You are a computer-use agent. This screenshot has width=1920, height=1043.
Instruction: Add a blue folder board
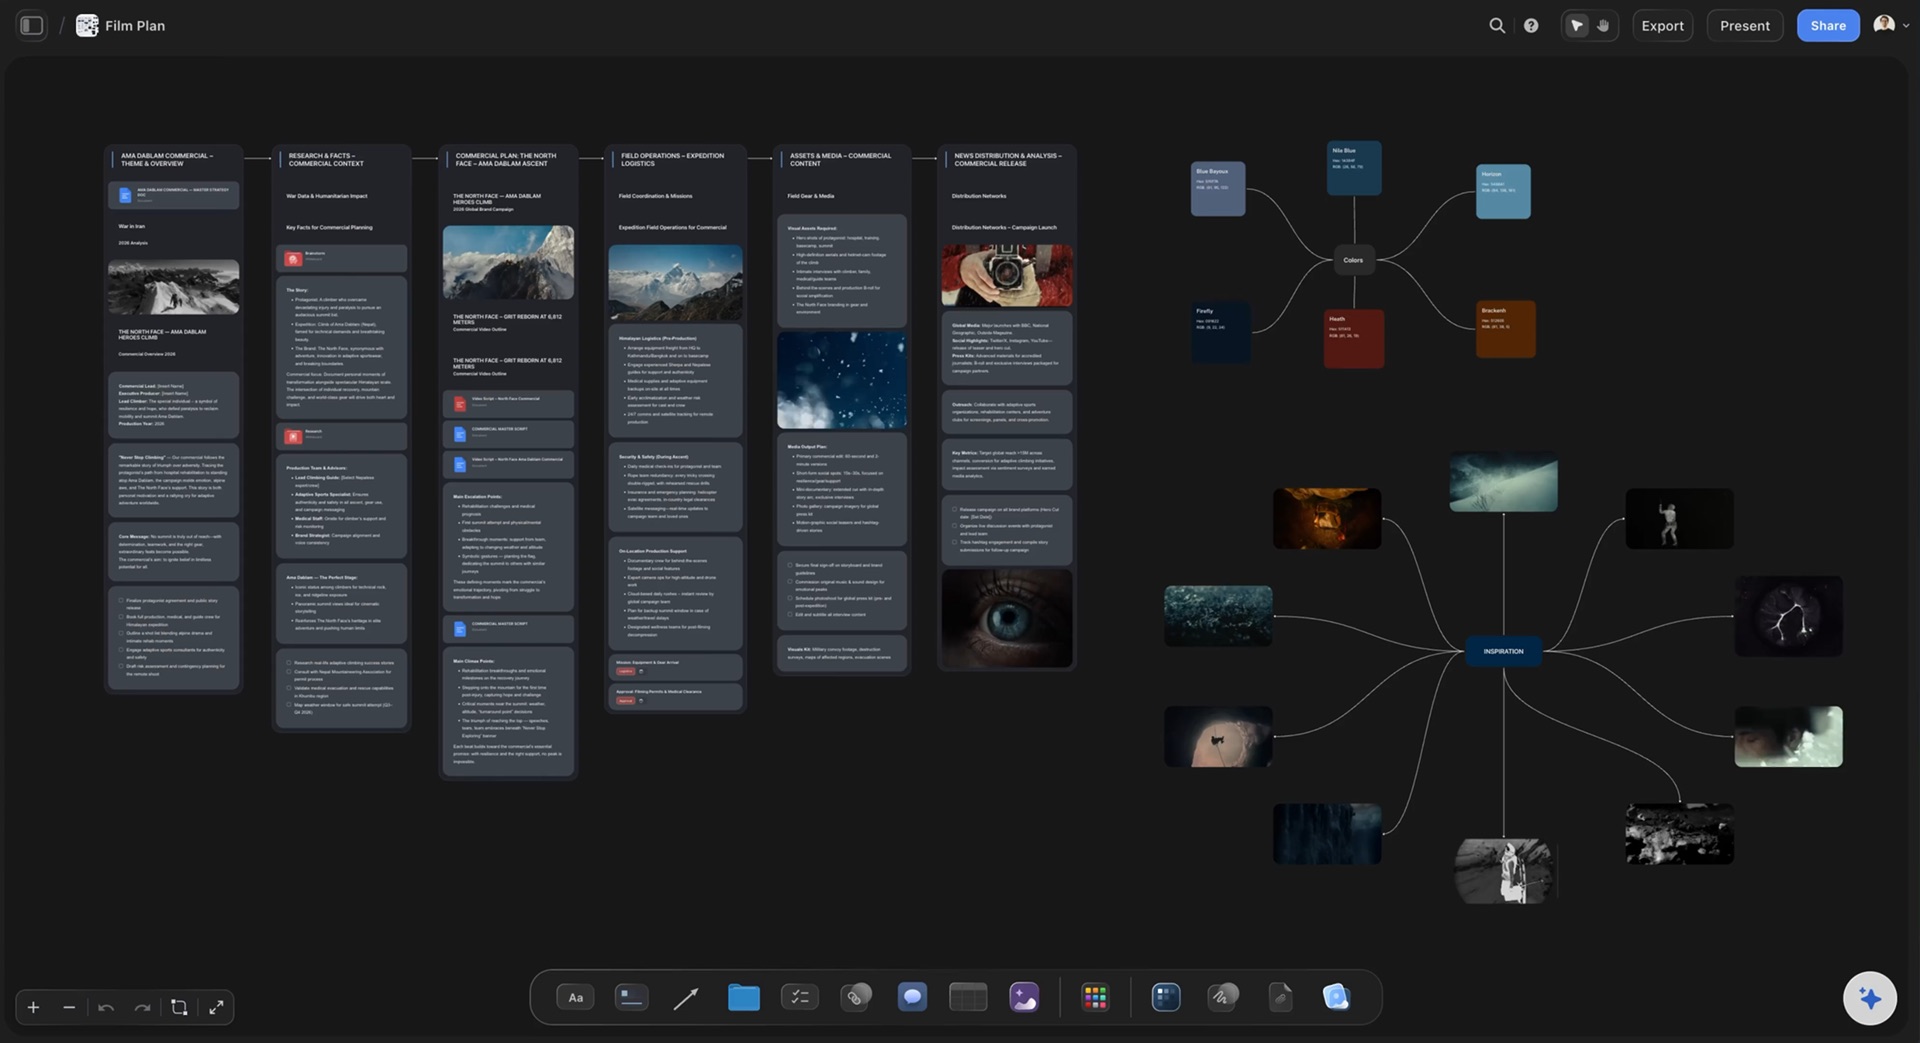(x=743, y=997)
